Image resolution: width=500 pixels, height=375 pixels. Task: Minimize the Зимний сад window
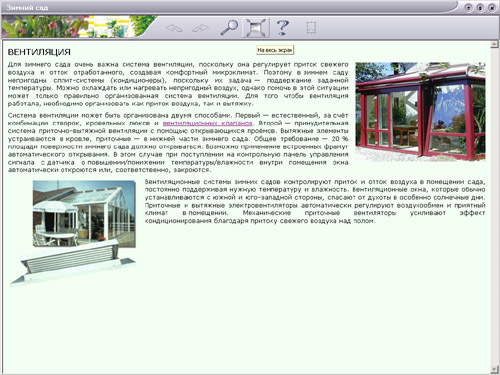coord(468,7)
